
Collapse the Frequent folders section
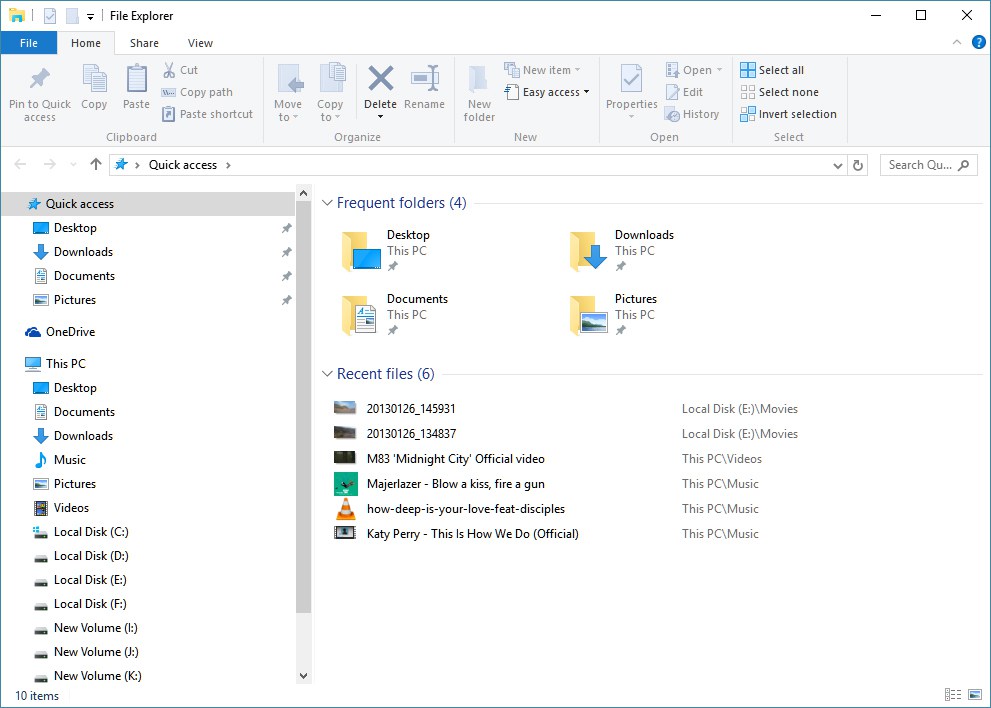[x=327, y=203]
